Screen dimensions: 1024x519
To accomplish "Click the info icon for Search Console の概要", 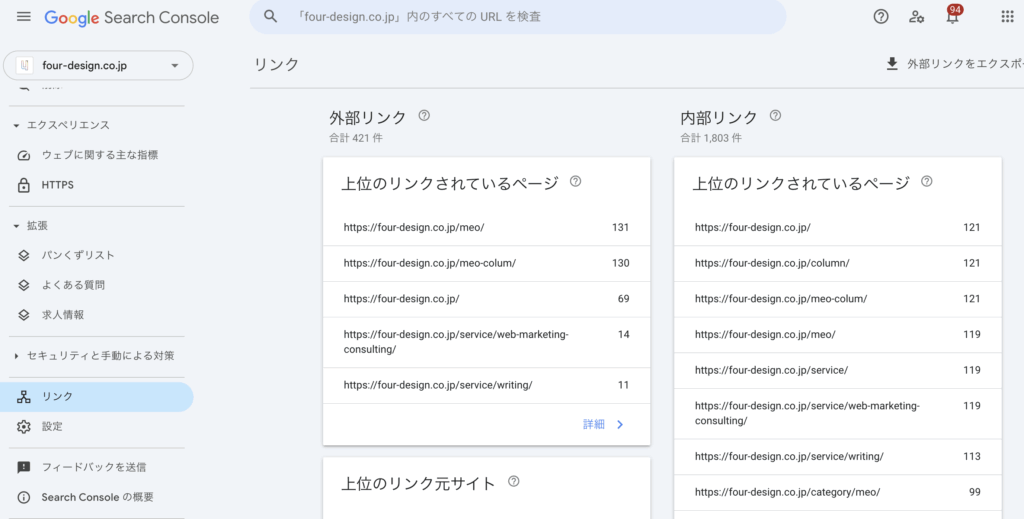I will pyautogui.click(x=24, y=497).
